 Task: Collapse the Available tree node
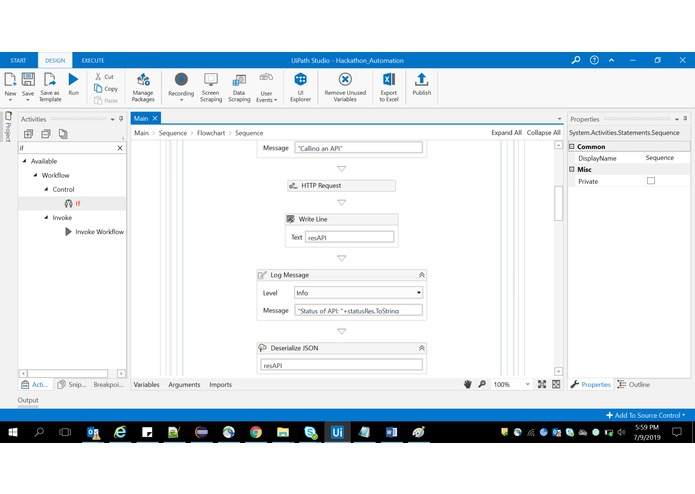24,161
